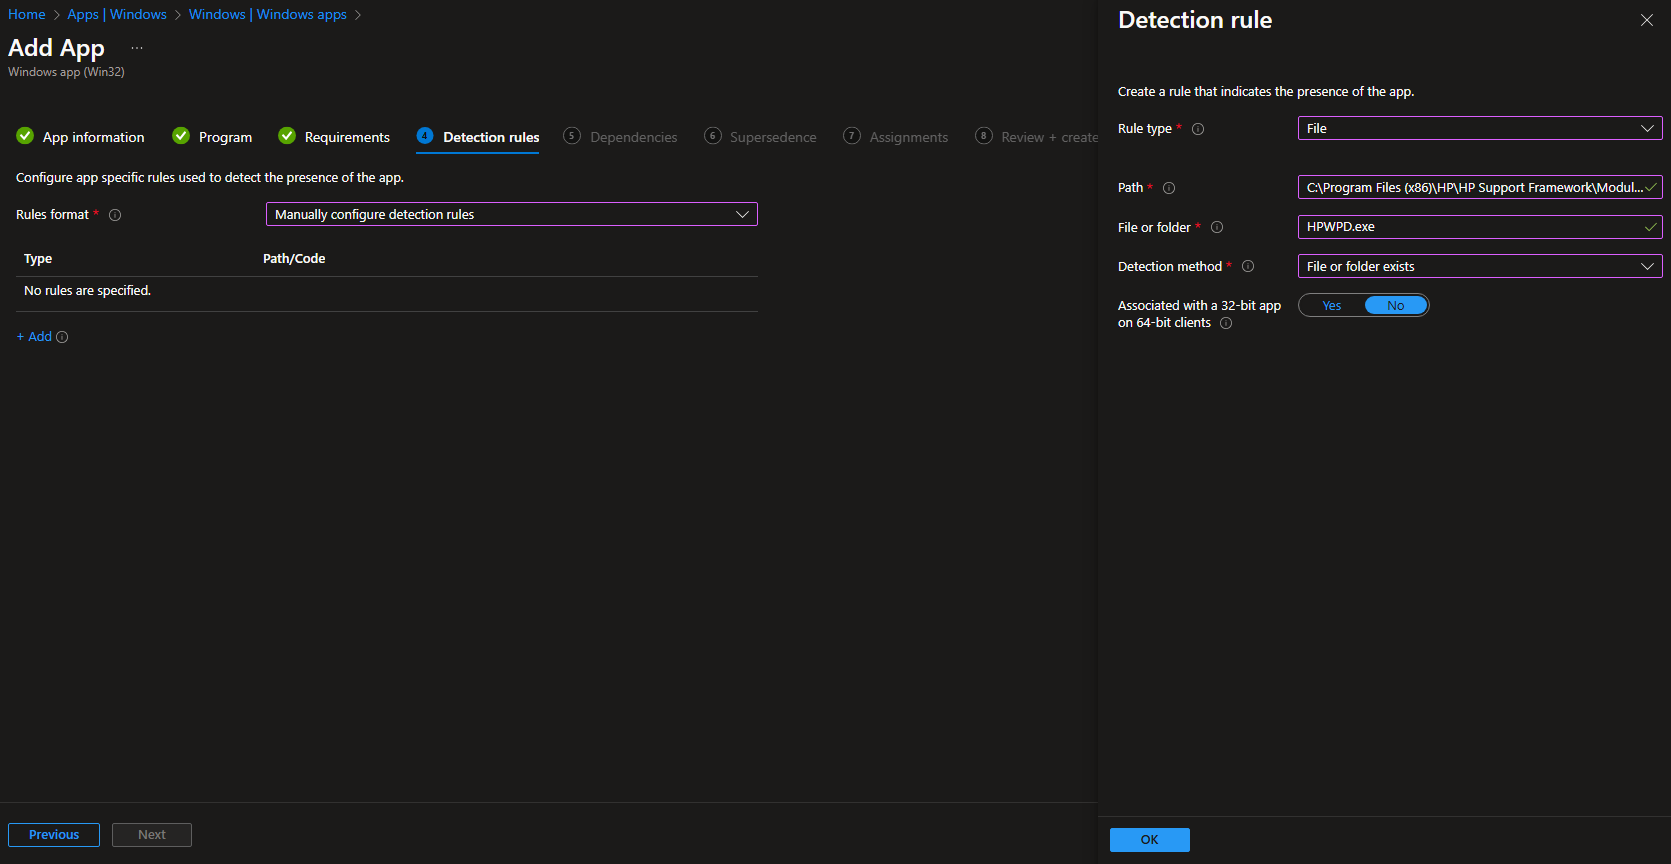The height and width of the screenshot is (864, 1671).
Task: Click the Path/Code column header
Action: coord(294,258)
